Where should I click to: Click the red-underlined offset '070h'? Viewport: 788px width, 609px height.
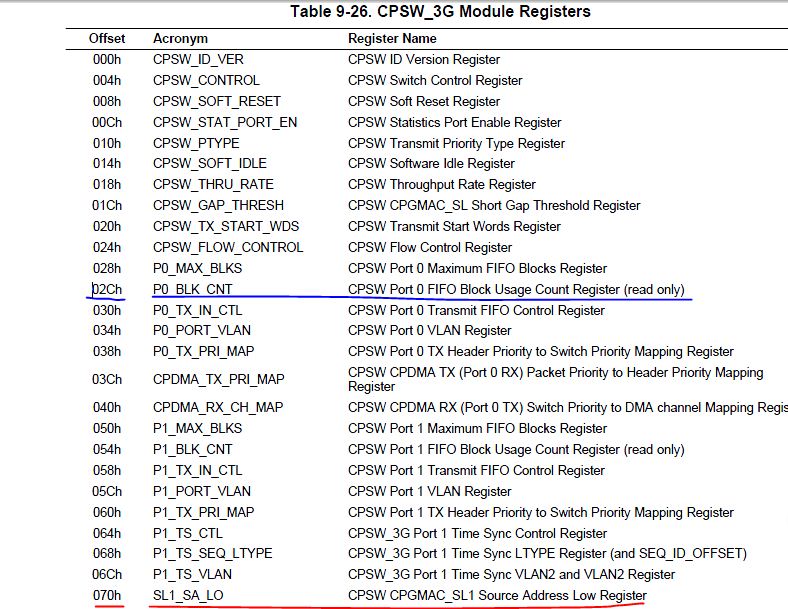107,596
